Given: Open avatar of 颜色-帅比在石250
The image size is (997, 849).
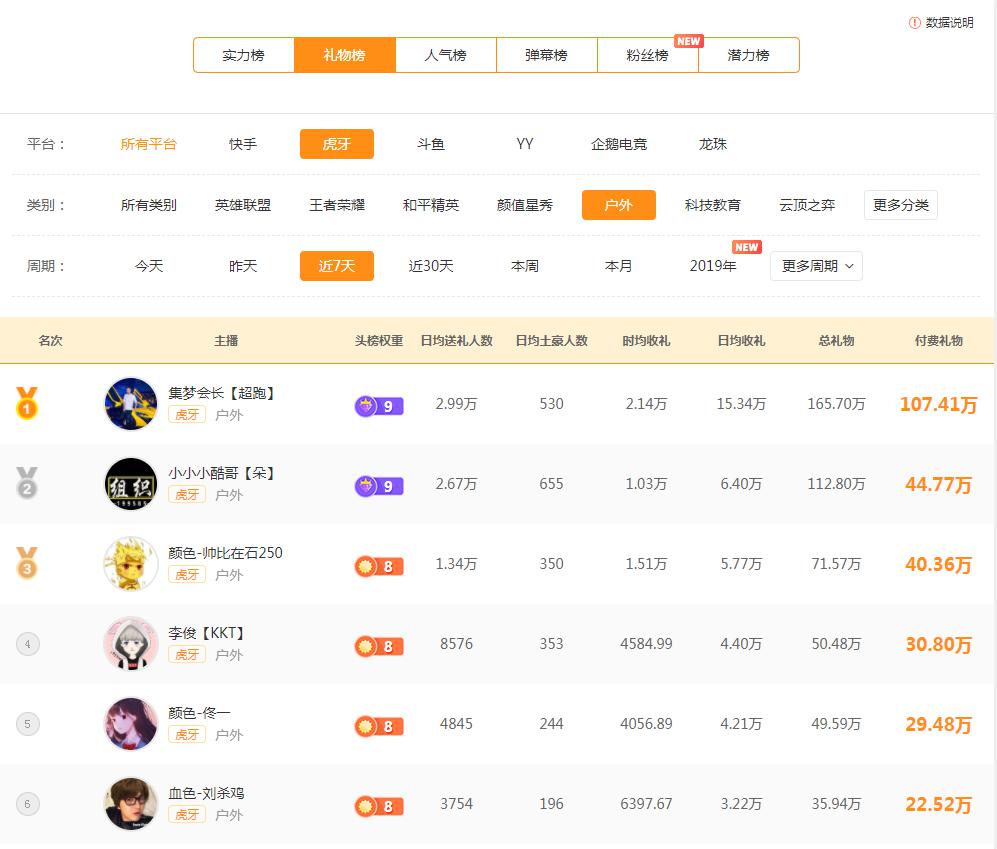Looking at the screenshot, I should pyautogui.click(x=131, y=564).
